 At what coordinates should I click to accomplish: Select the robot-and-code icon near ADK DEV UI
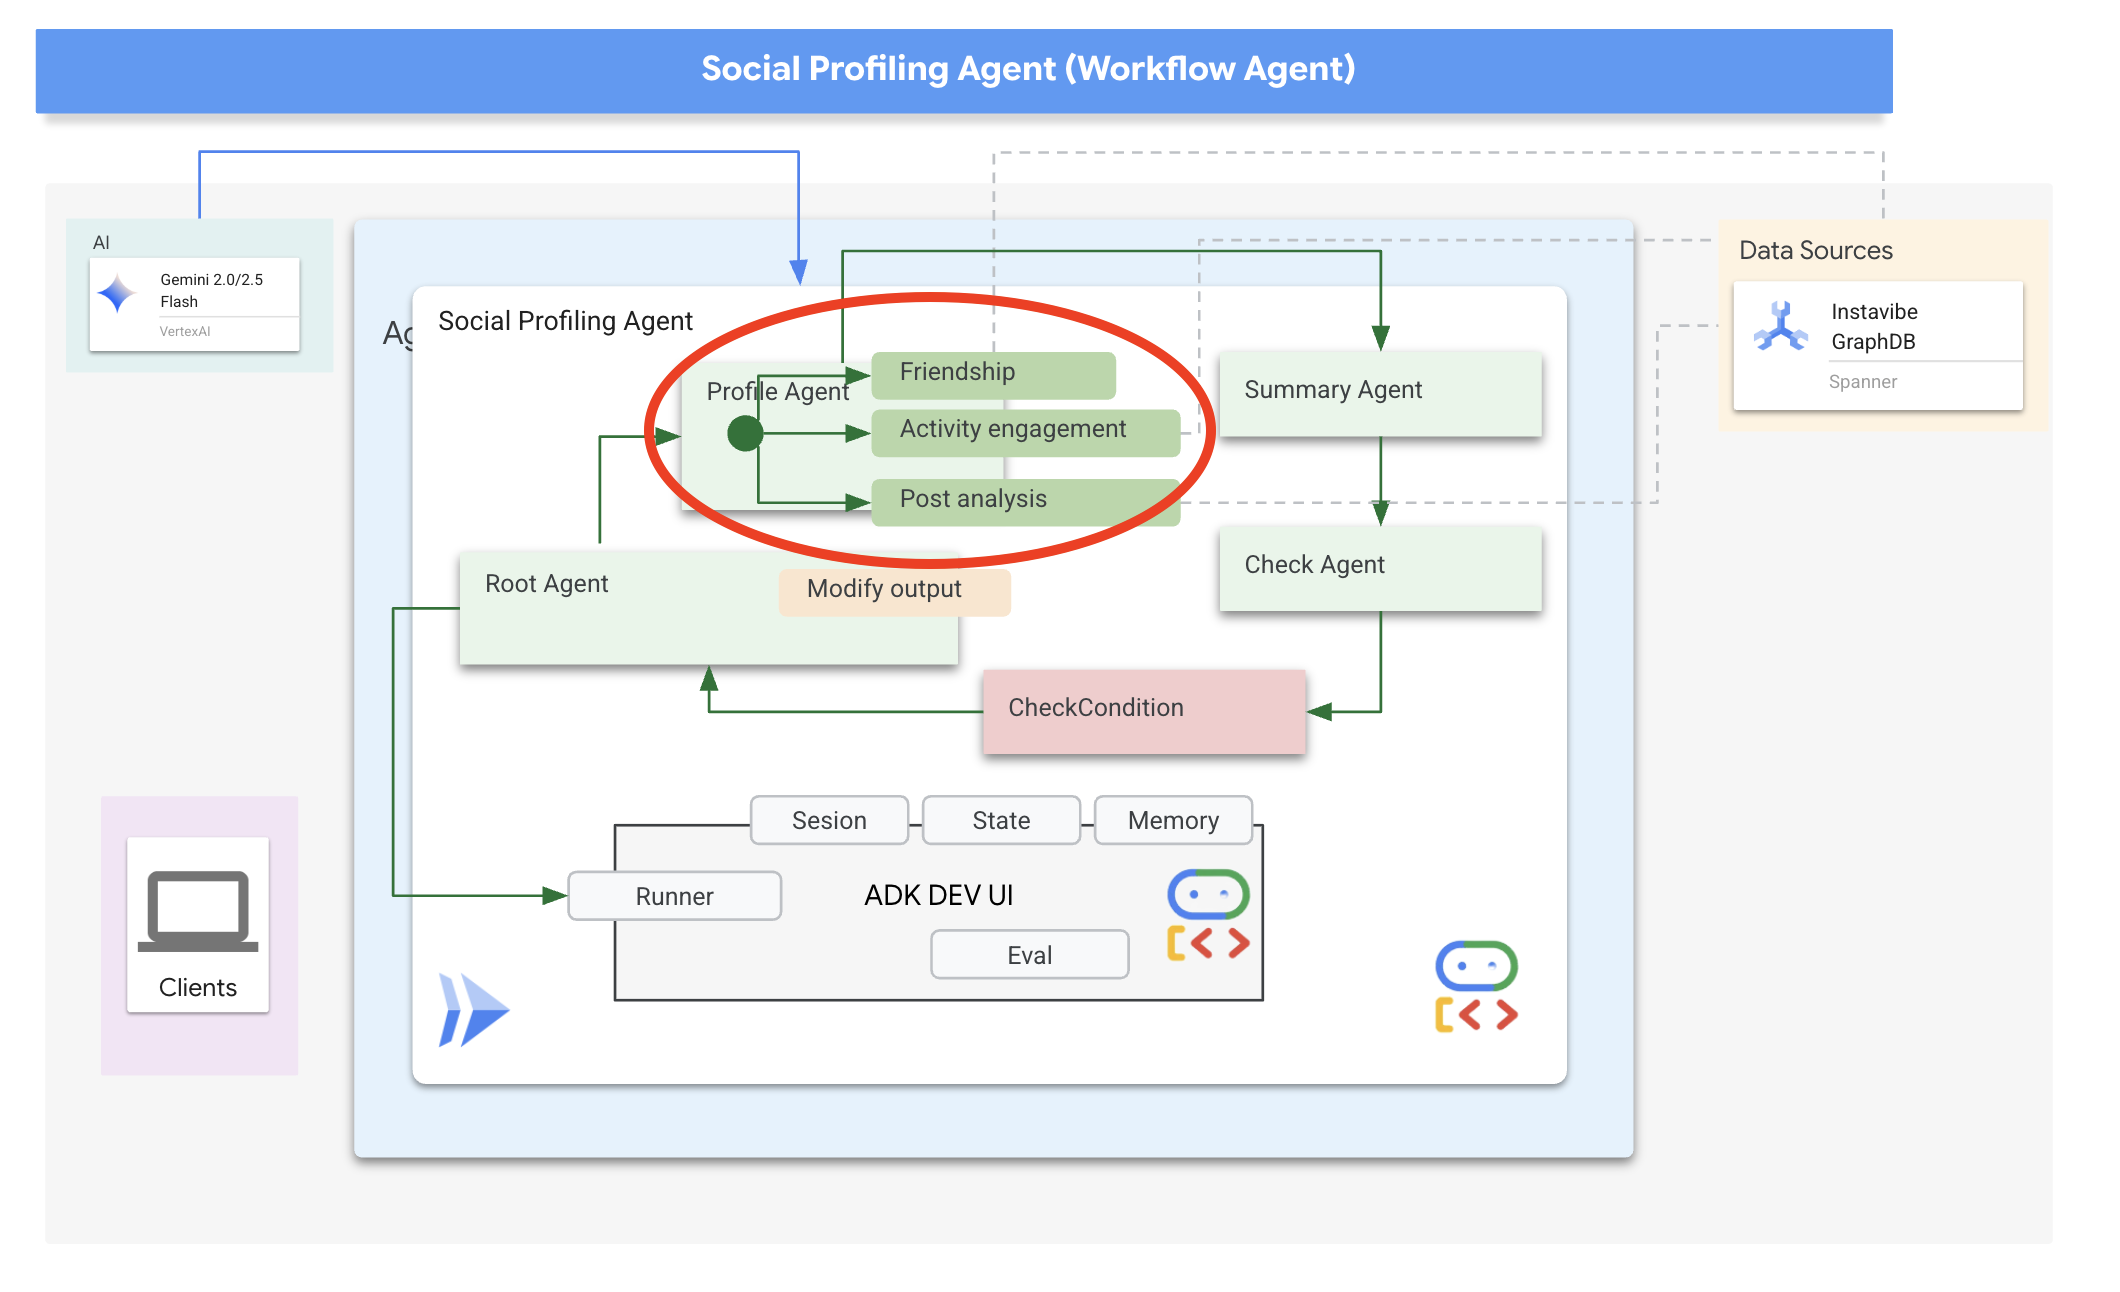click(x=1206, y=915)
